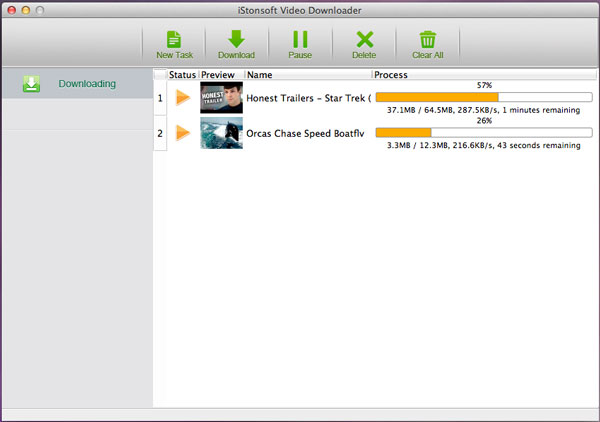Click play status icon for Orcas Chase
The height and width of the screenshot is (422, 600).
tap(183, 133)
